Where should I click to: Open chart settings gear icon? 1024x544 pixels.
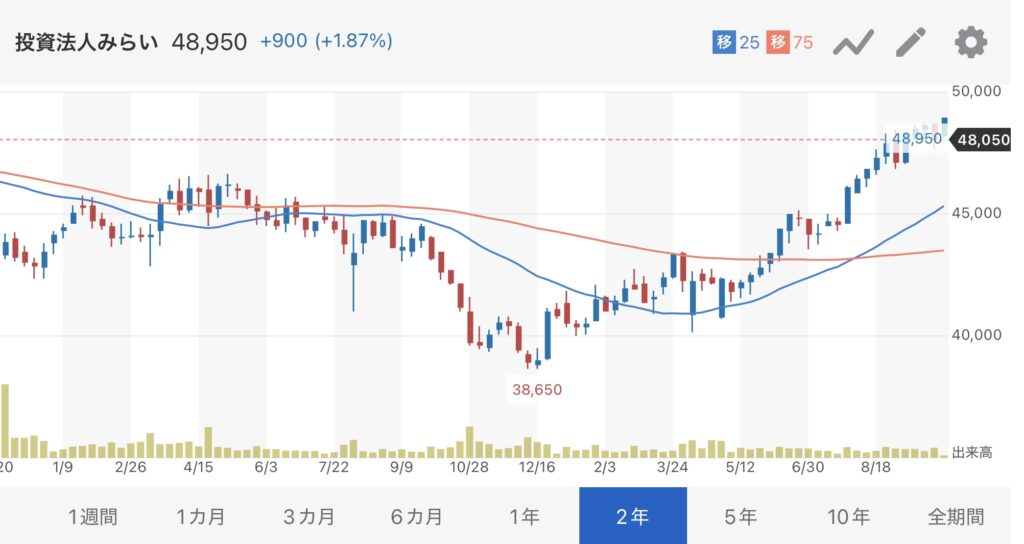[970, 43]
